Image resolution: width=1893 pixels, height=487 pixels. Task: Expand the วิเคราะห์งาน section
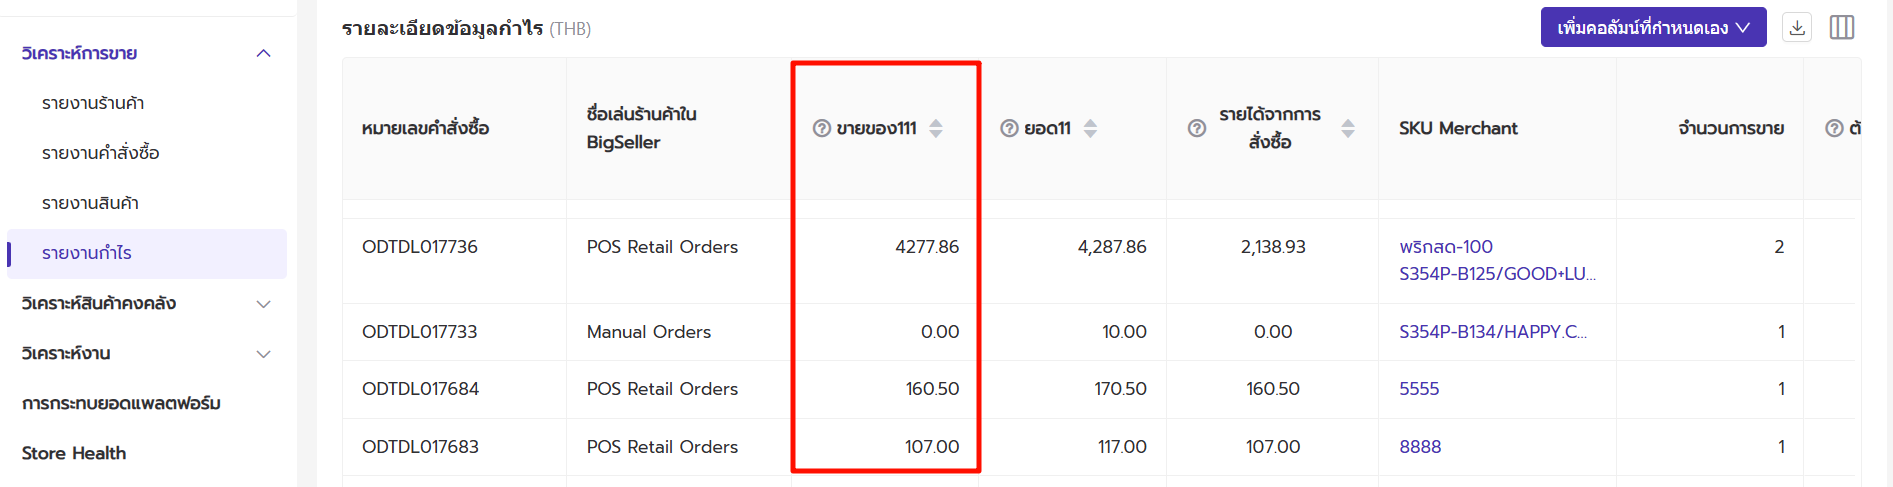pos(263,353)
